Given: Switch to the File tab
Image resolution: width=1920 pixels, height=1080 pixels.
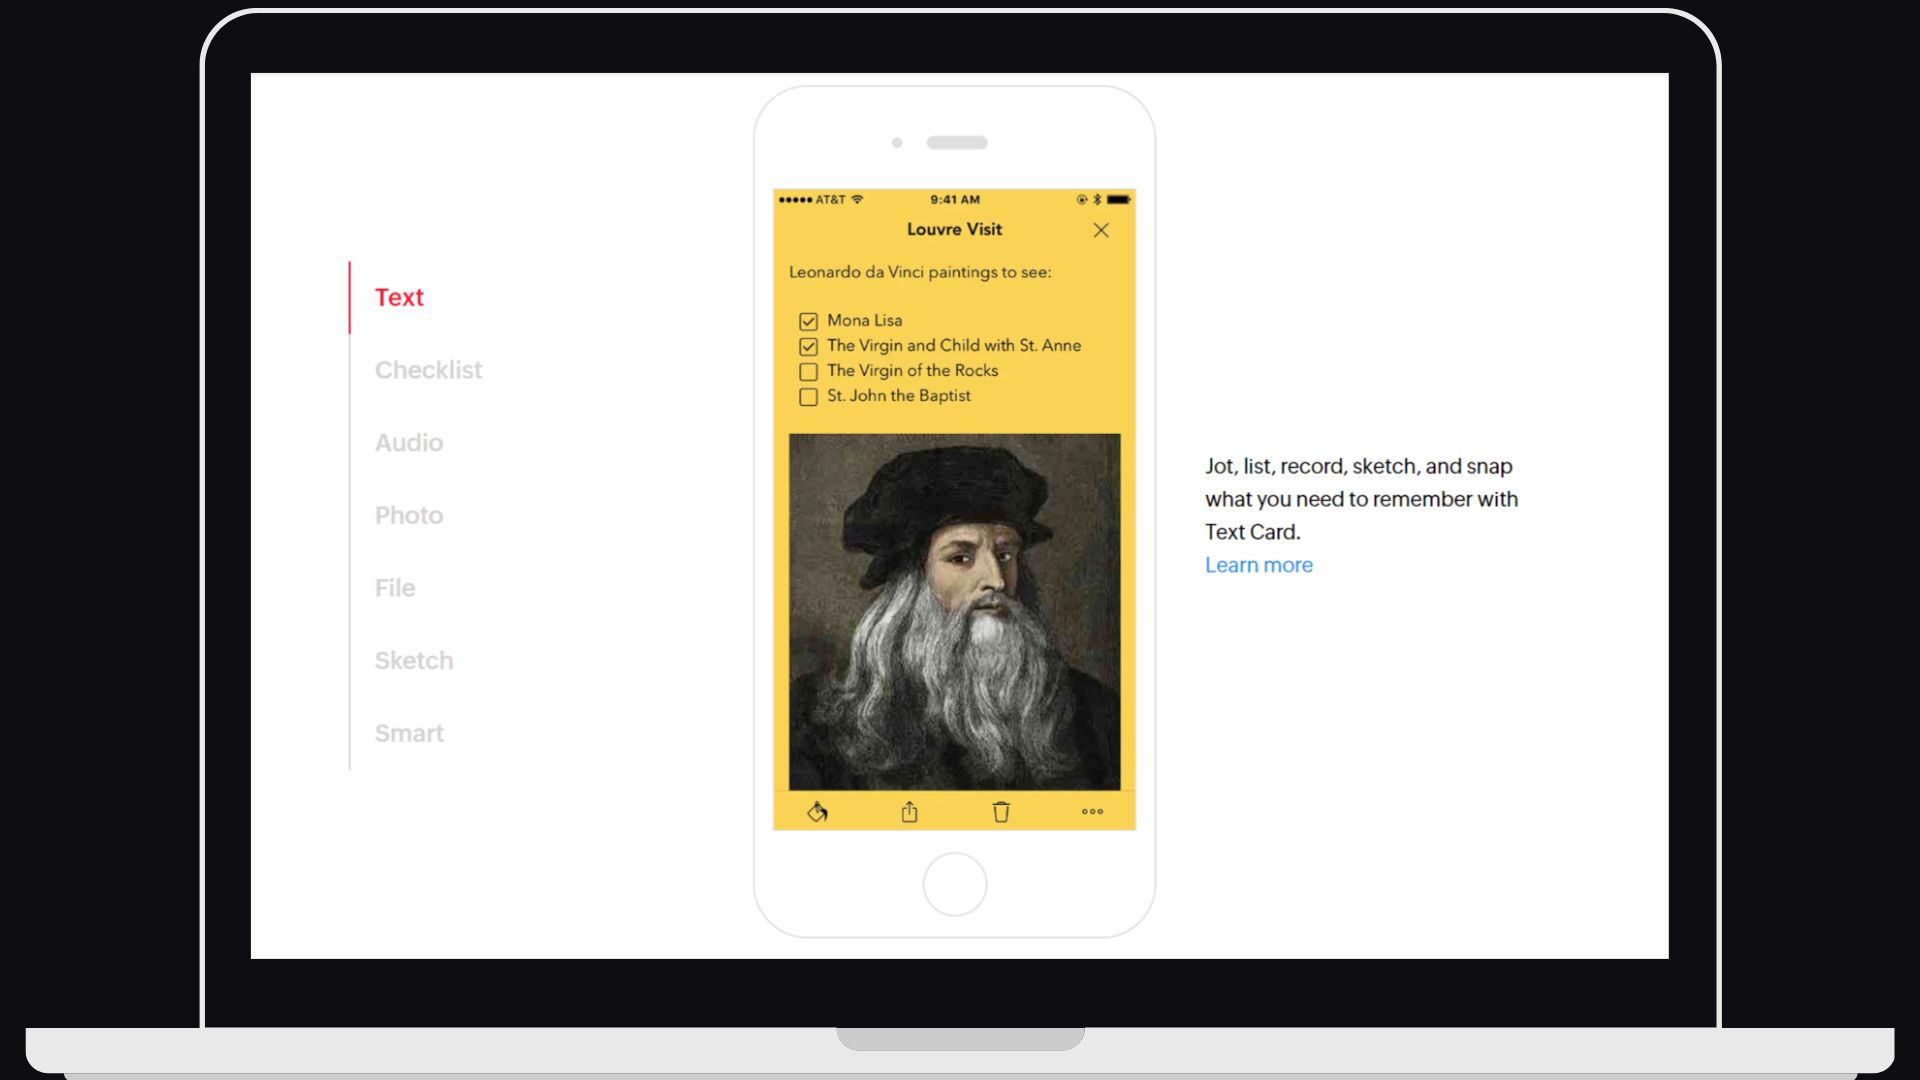Looking at the screenshot, I should coord(395,588).
